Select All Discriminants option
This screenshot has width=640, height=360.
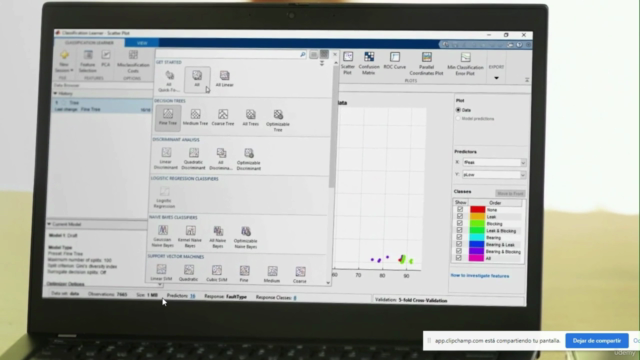point(221,159)
